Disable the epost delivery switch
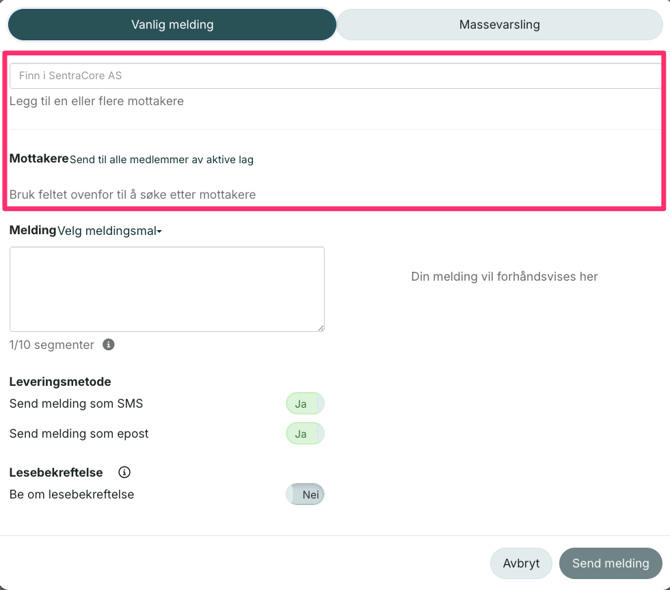Screen dimensions: 670x590 [x=304, y=434]
